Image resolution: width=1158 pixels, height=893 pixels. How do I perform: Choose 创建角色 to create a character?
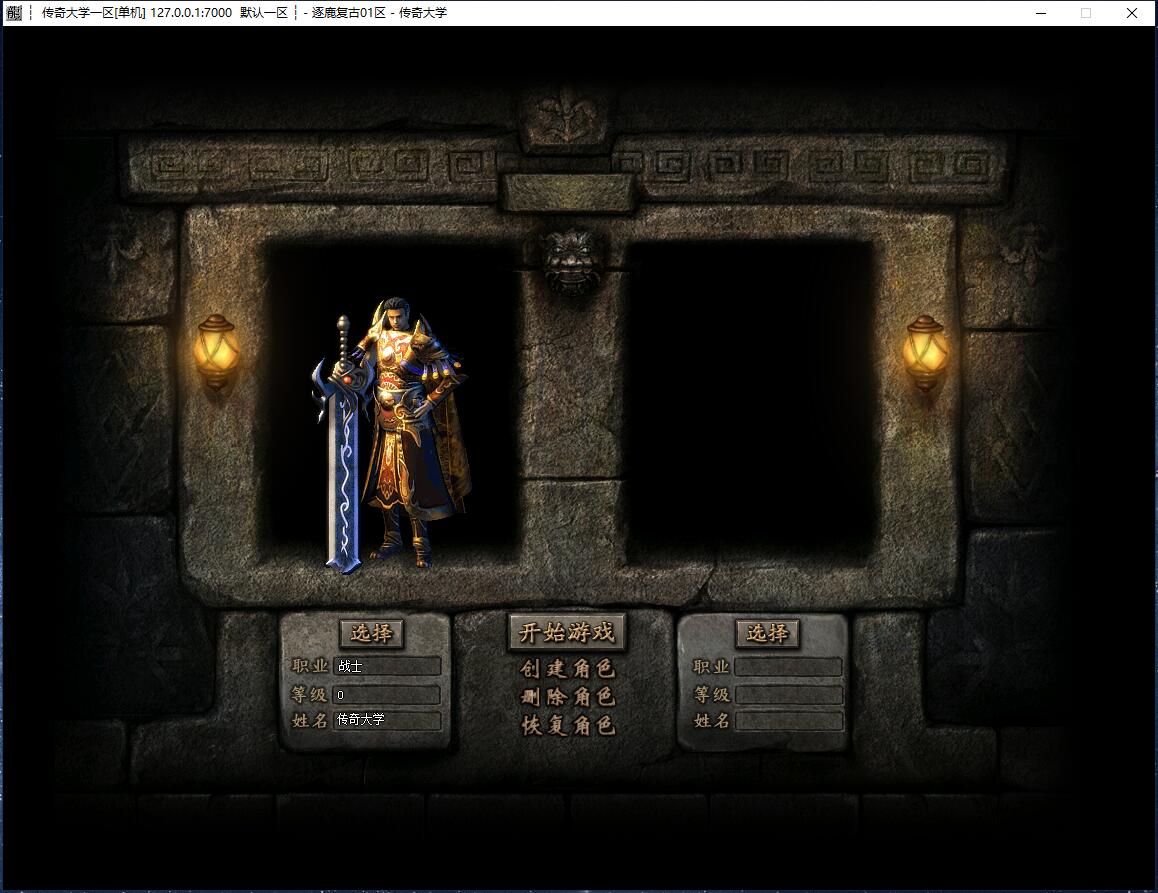(x=567, y=668)
